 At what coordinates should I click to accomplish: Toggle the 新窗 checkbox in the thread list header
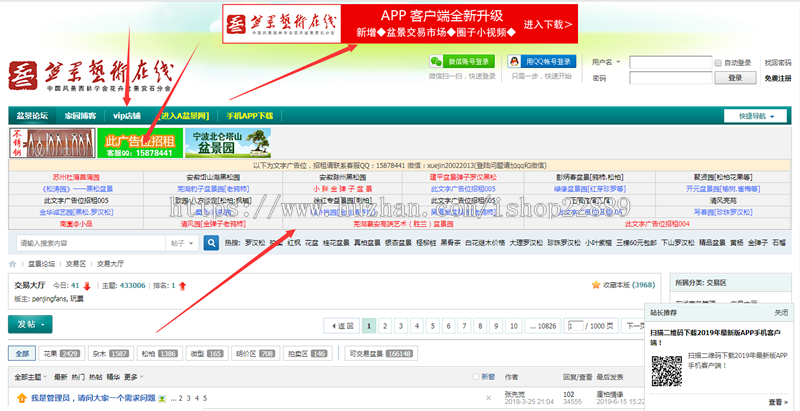476,377
